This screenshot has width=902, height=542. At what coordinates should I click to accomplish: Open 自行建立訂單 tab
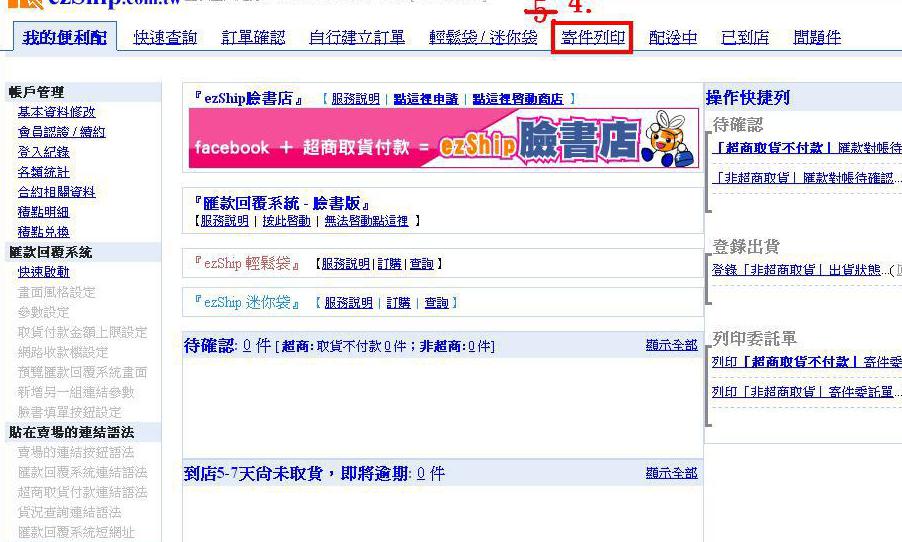(357, 37)
